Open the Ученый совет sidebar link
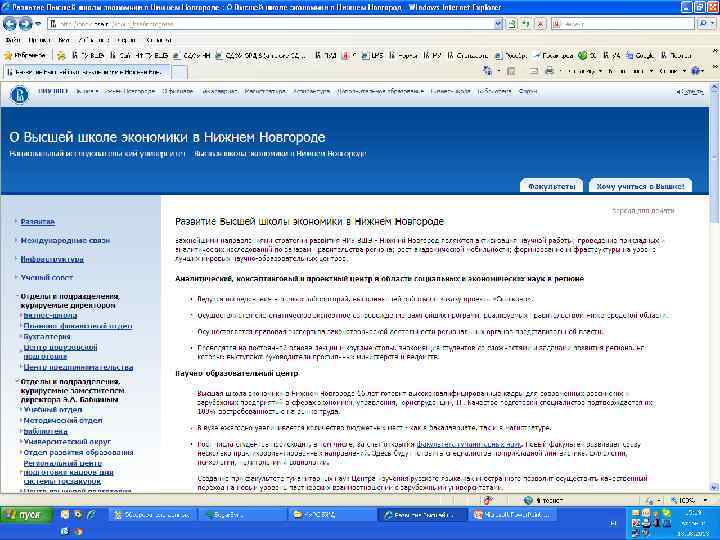The width and height of the screenshot is (720, 540). pyautogui.click(x=46, y=278)
